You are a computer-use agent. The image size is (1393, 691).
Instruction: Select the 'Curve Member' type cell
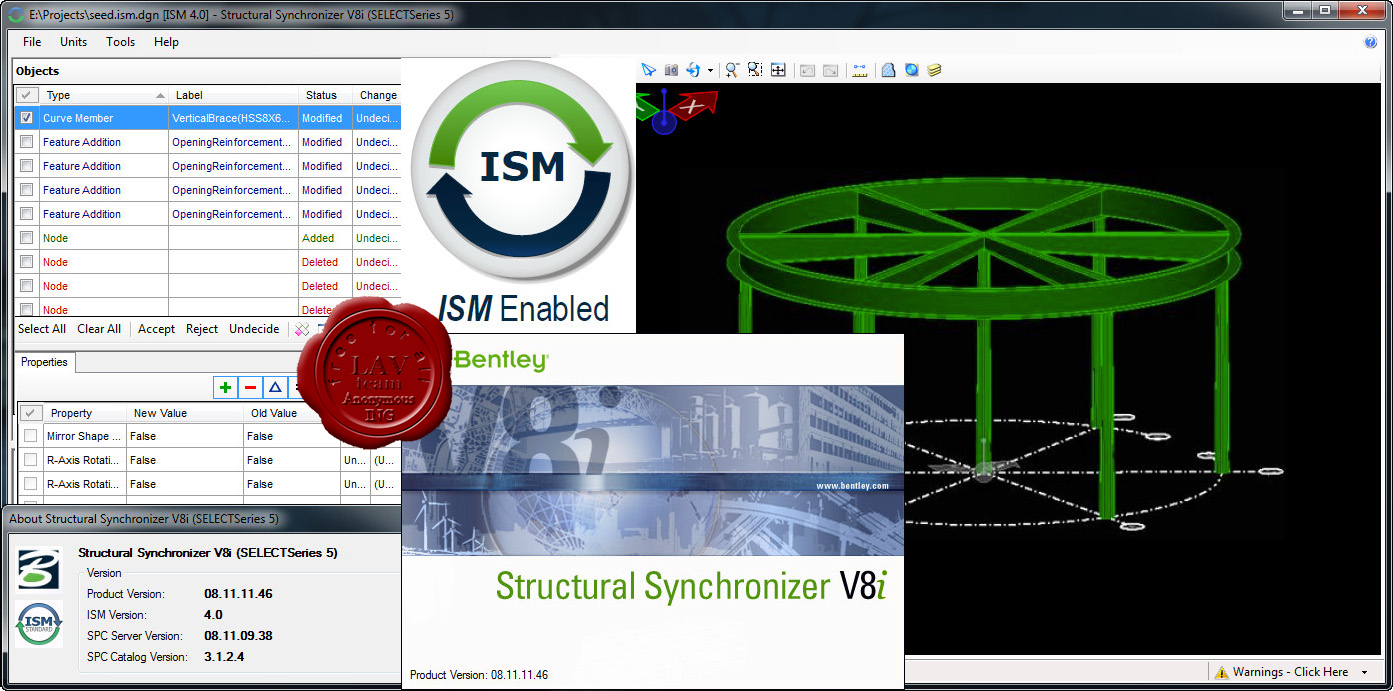(105, 118)
